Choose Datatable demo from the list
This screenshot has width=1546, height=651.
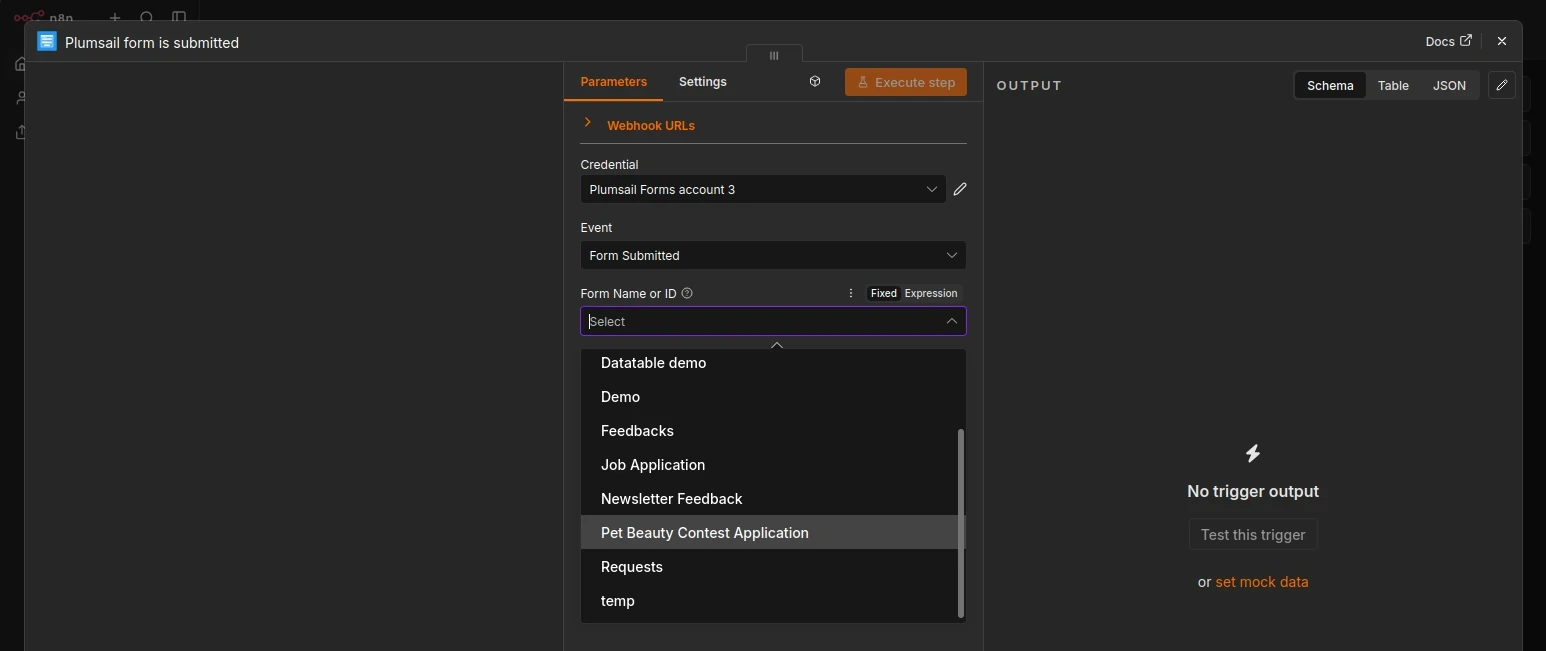[773, 363]
